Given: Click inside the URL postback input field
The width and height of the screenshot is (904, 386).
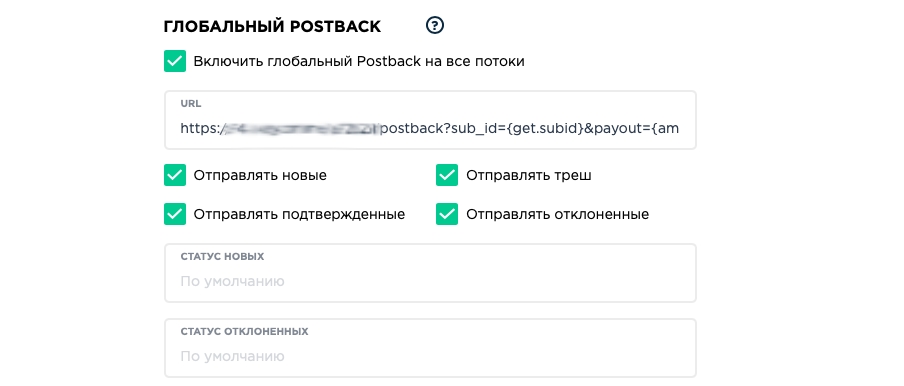Looking at the screenshot, I should [430, 120].
